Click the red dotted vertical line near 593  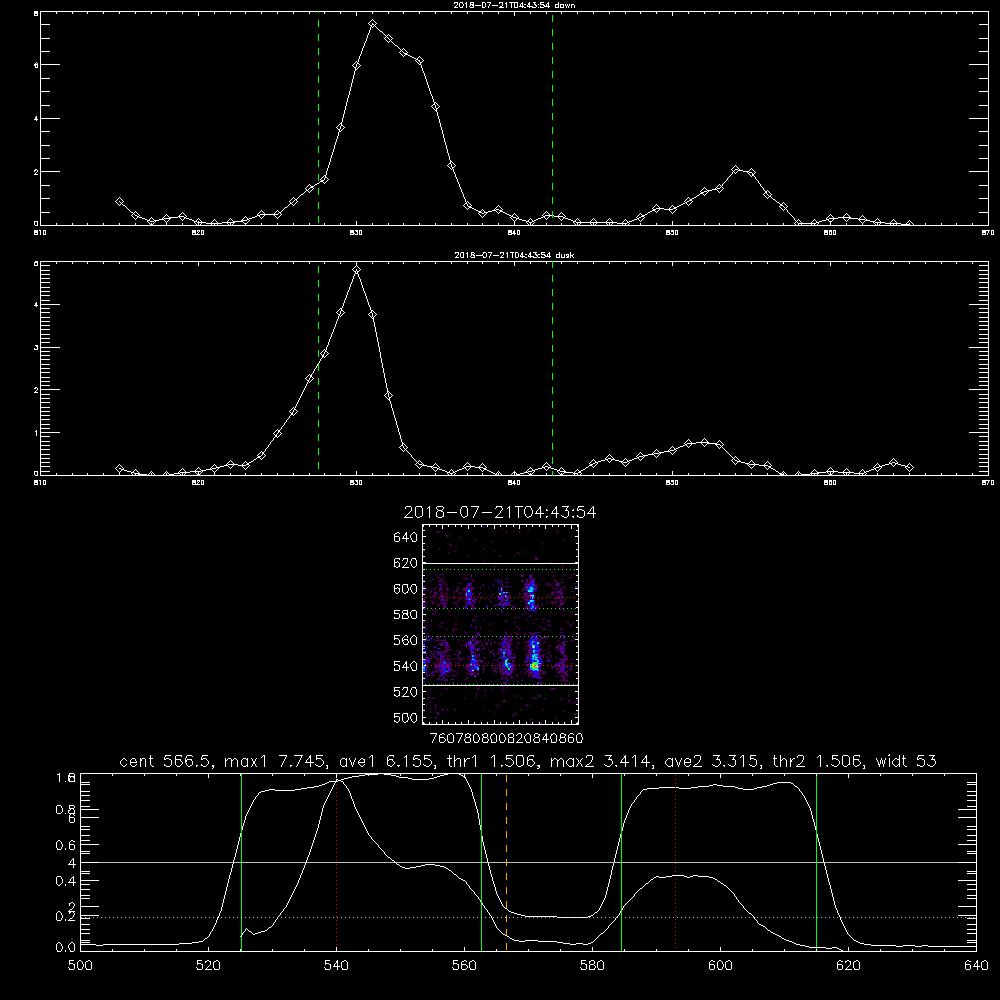pyautogui.click(x=675, y=862)
